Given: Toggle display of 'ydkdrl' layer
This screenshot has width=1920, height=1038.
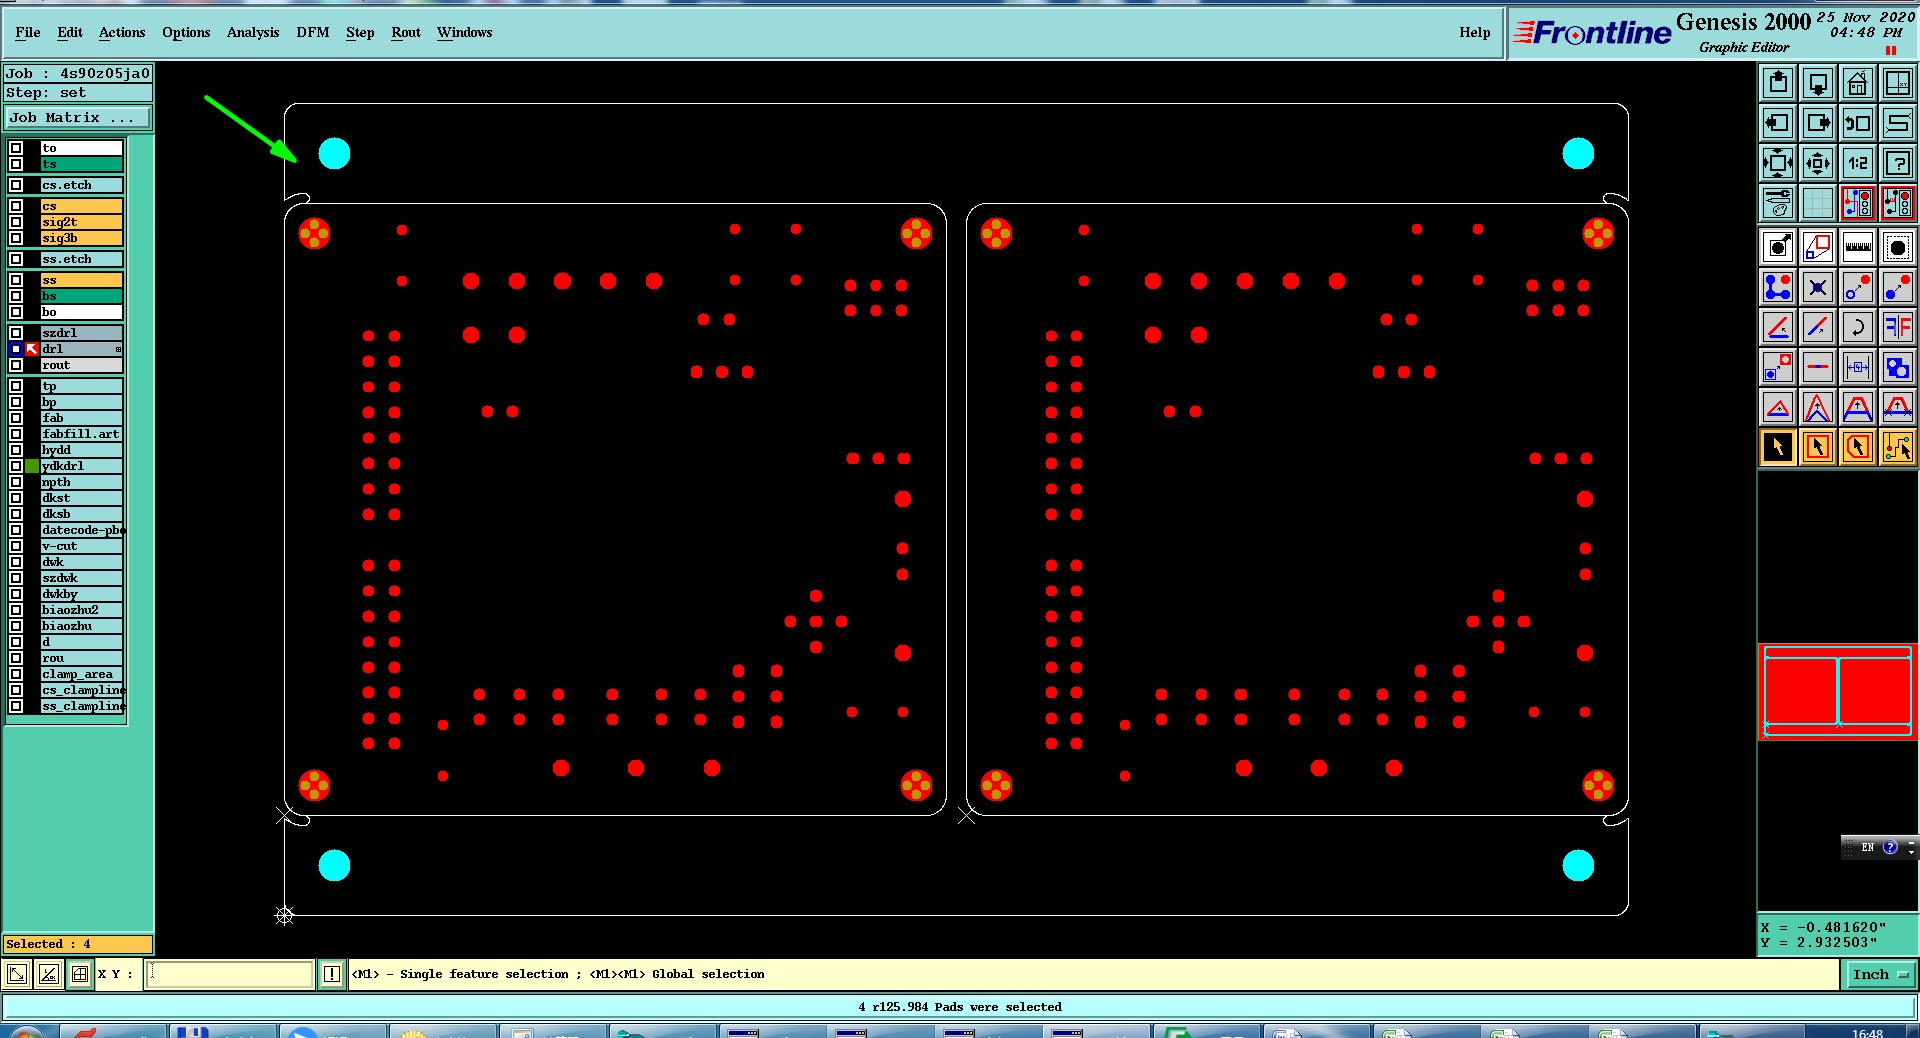Looking at the screenshot, I should tap(16, 466).
